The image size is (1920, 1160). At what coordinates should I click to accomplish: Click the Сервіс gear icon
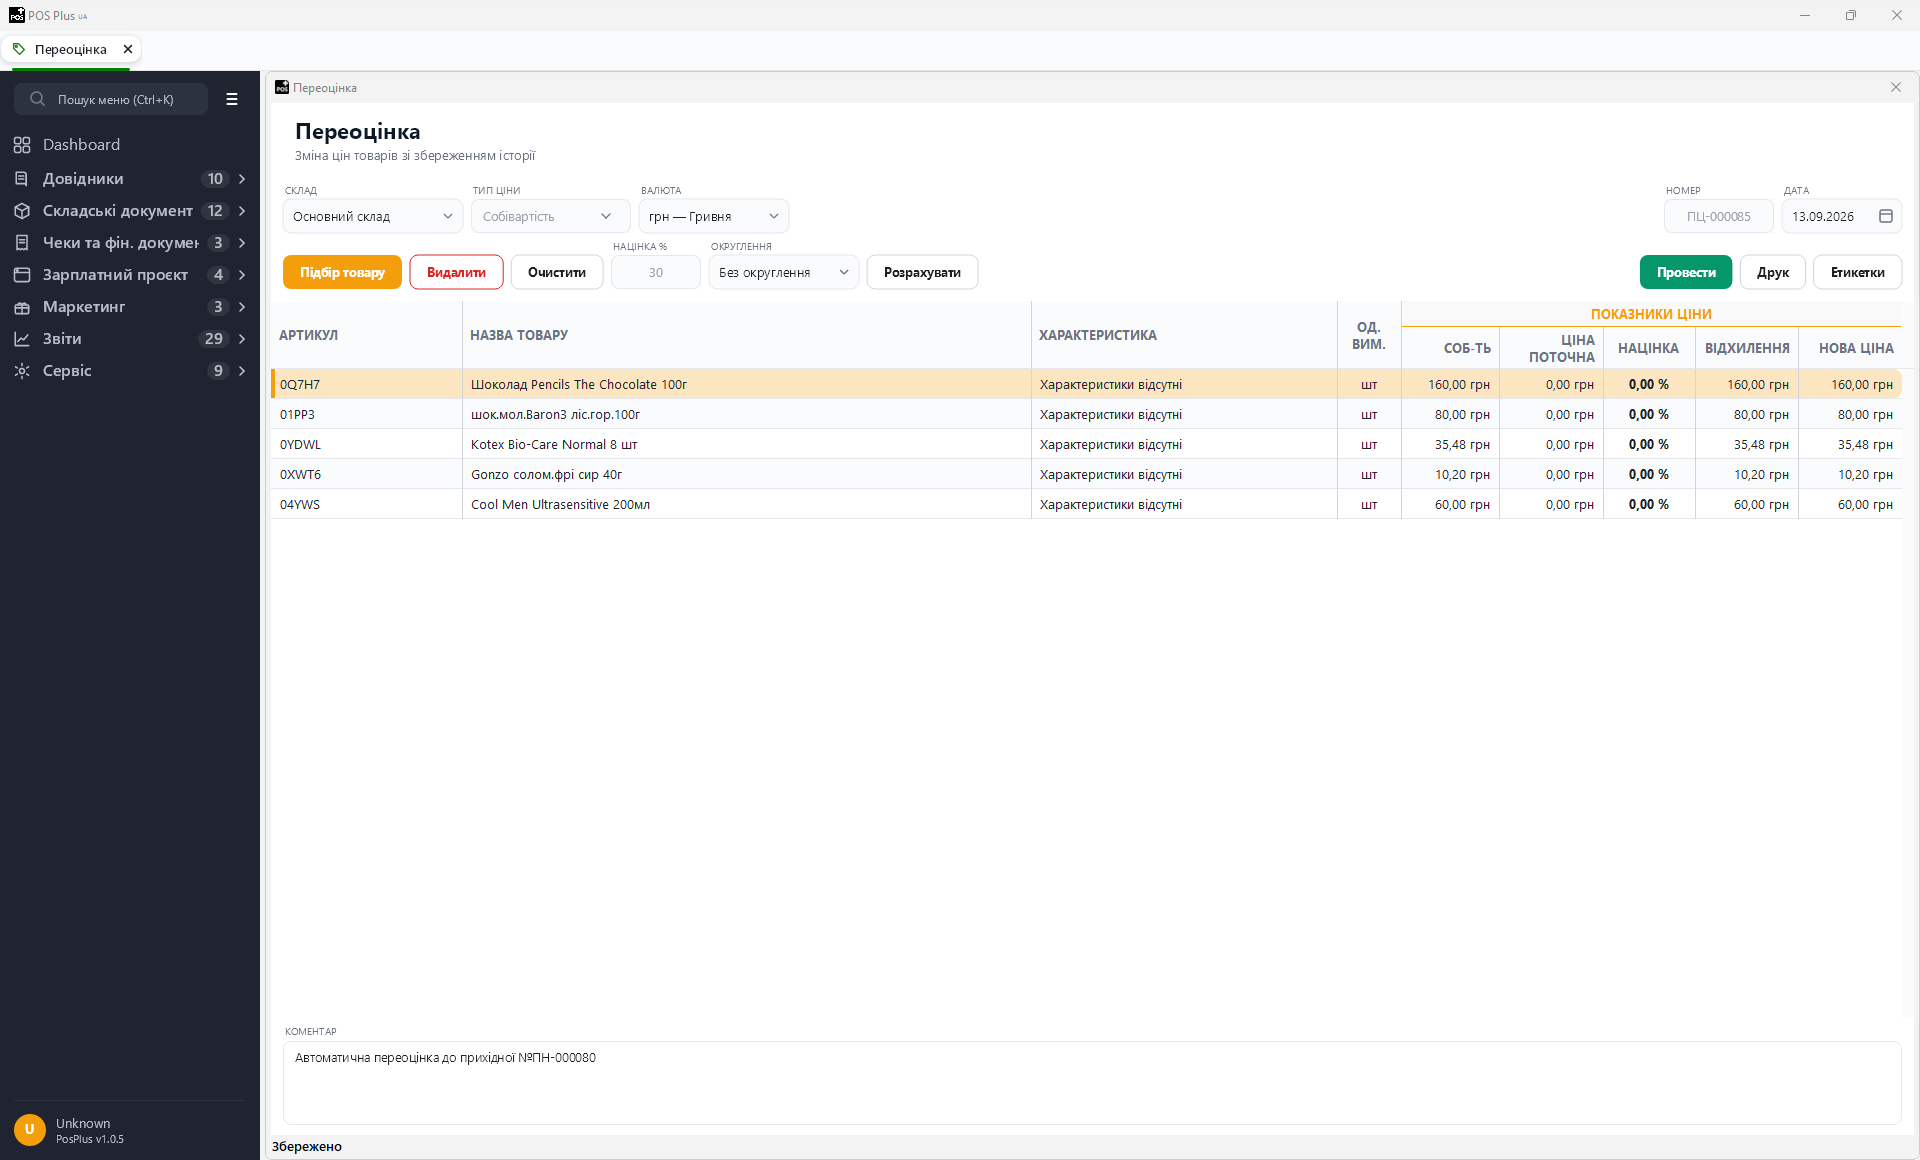(x=22, y=371)
